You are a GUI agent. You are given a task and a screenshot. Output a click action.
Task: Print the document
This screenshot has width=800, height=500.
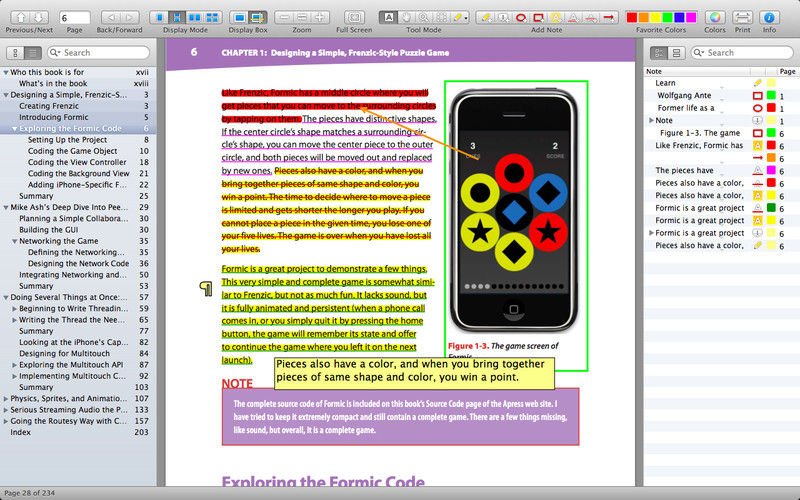[x=742, y=17]
